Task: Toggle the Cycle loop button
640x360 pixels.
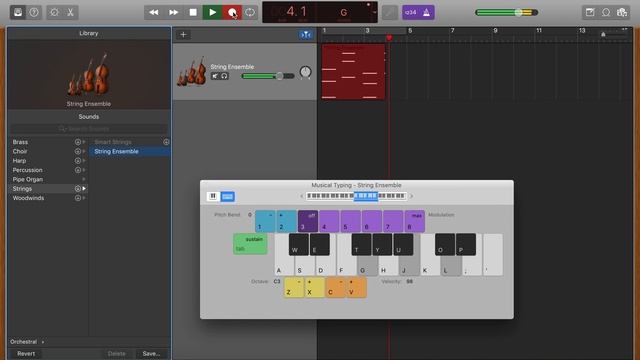Action: point(250,12)
